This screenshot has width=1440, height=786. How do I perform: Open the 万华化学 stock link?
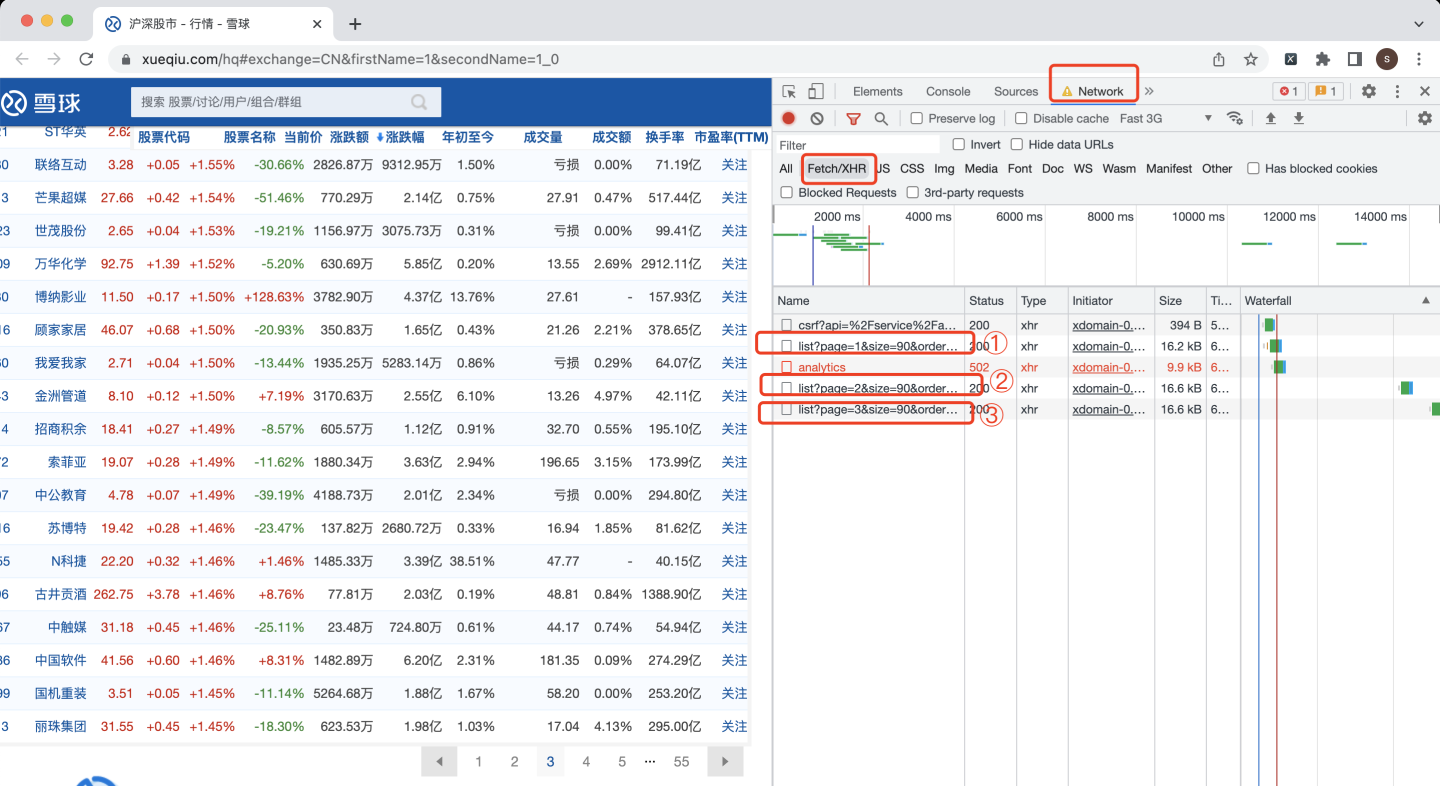click(x=61, y=264)
